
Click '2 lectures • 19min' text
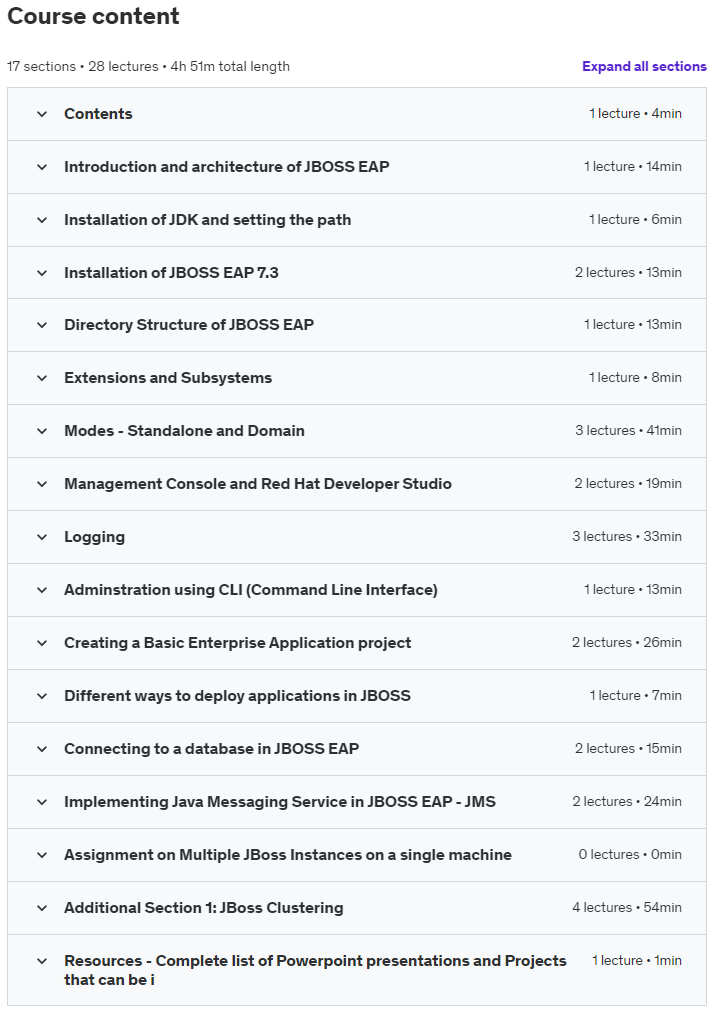click(628, 484)
